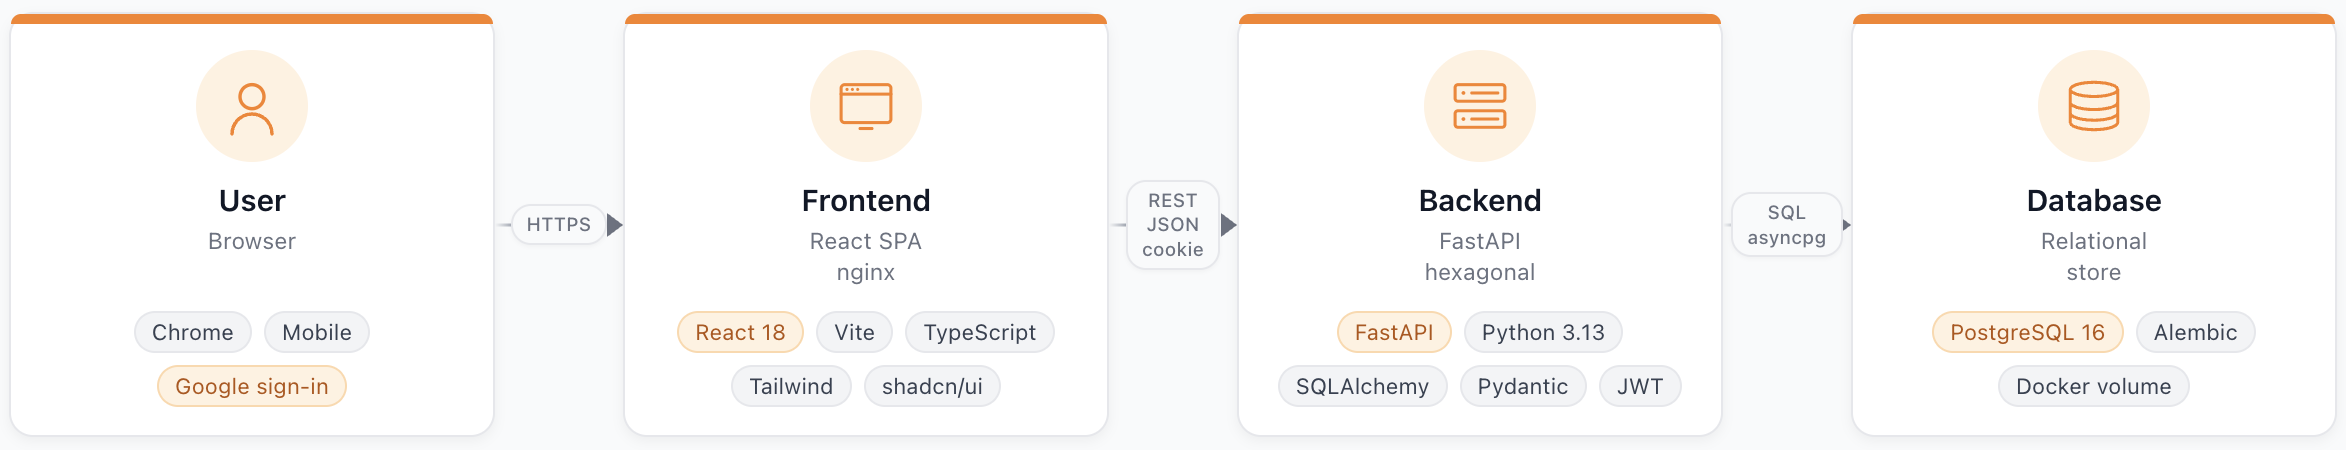Screen dimensions: 2346x450
Task: Select the React 18 tag
Action: tap(740, 333)
